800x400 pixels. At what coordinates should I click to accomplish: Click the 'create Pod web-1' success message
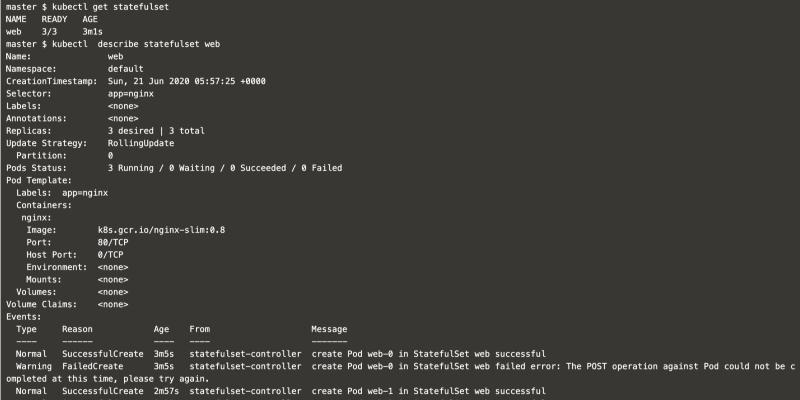coord(428,391)
